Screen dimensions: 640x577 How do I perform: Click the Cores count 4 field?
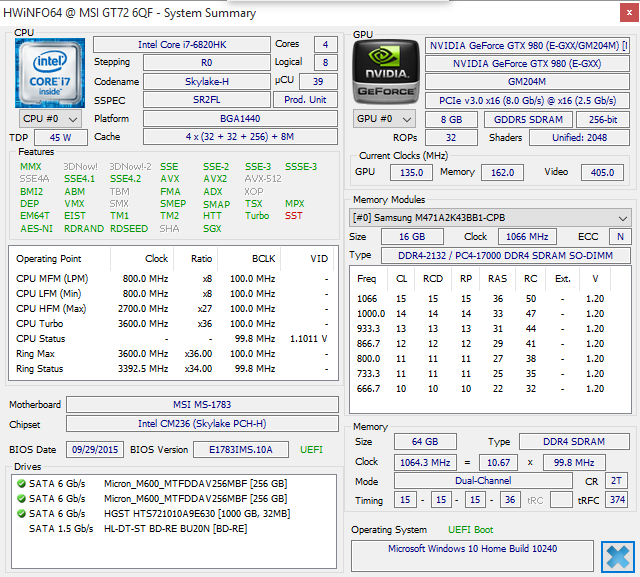325,44
